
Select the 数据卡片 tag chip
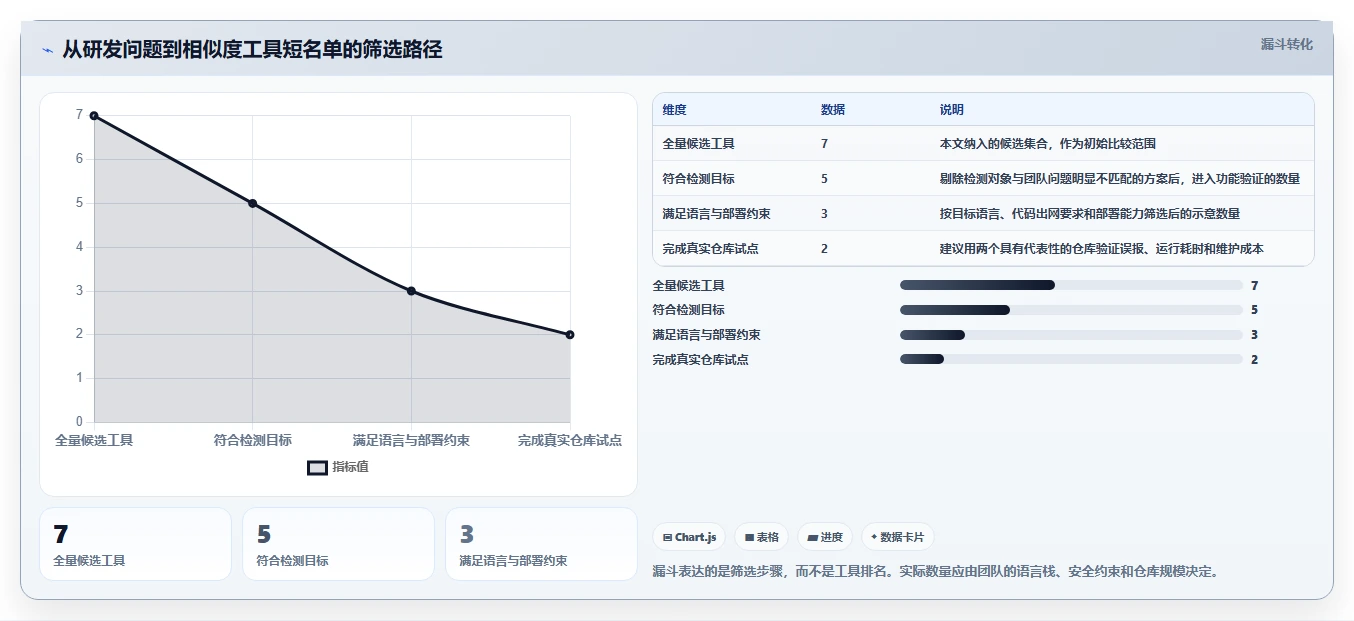pos(898,537)
